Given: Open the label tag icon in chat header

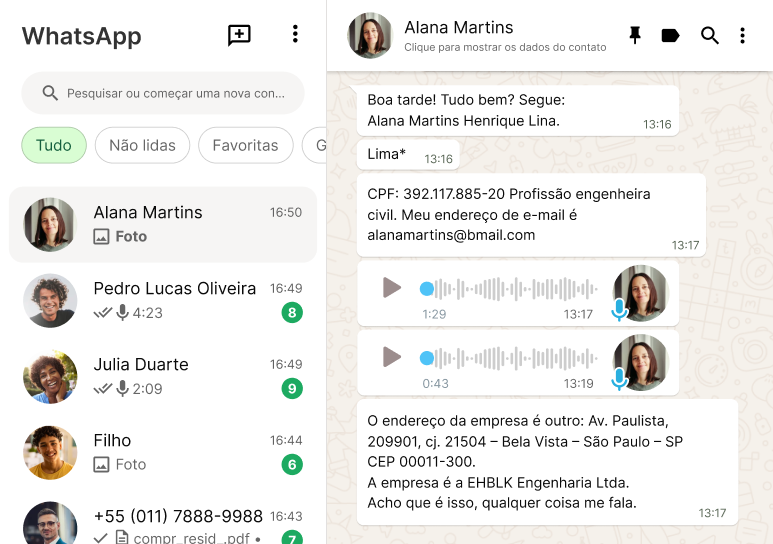Looking at the screenshot, I should click(670, 36).
